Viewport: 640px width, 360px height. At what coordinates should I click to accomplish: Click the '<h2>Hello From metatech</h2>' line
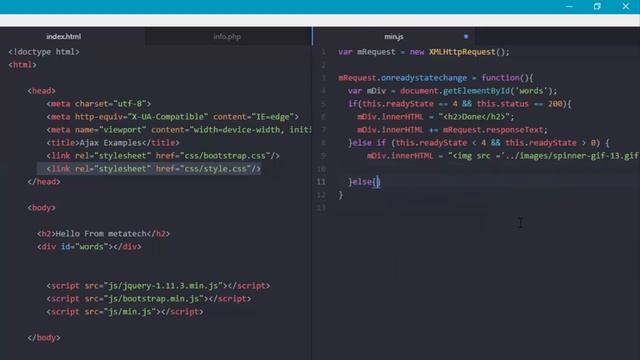(104, 234)
